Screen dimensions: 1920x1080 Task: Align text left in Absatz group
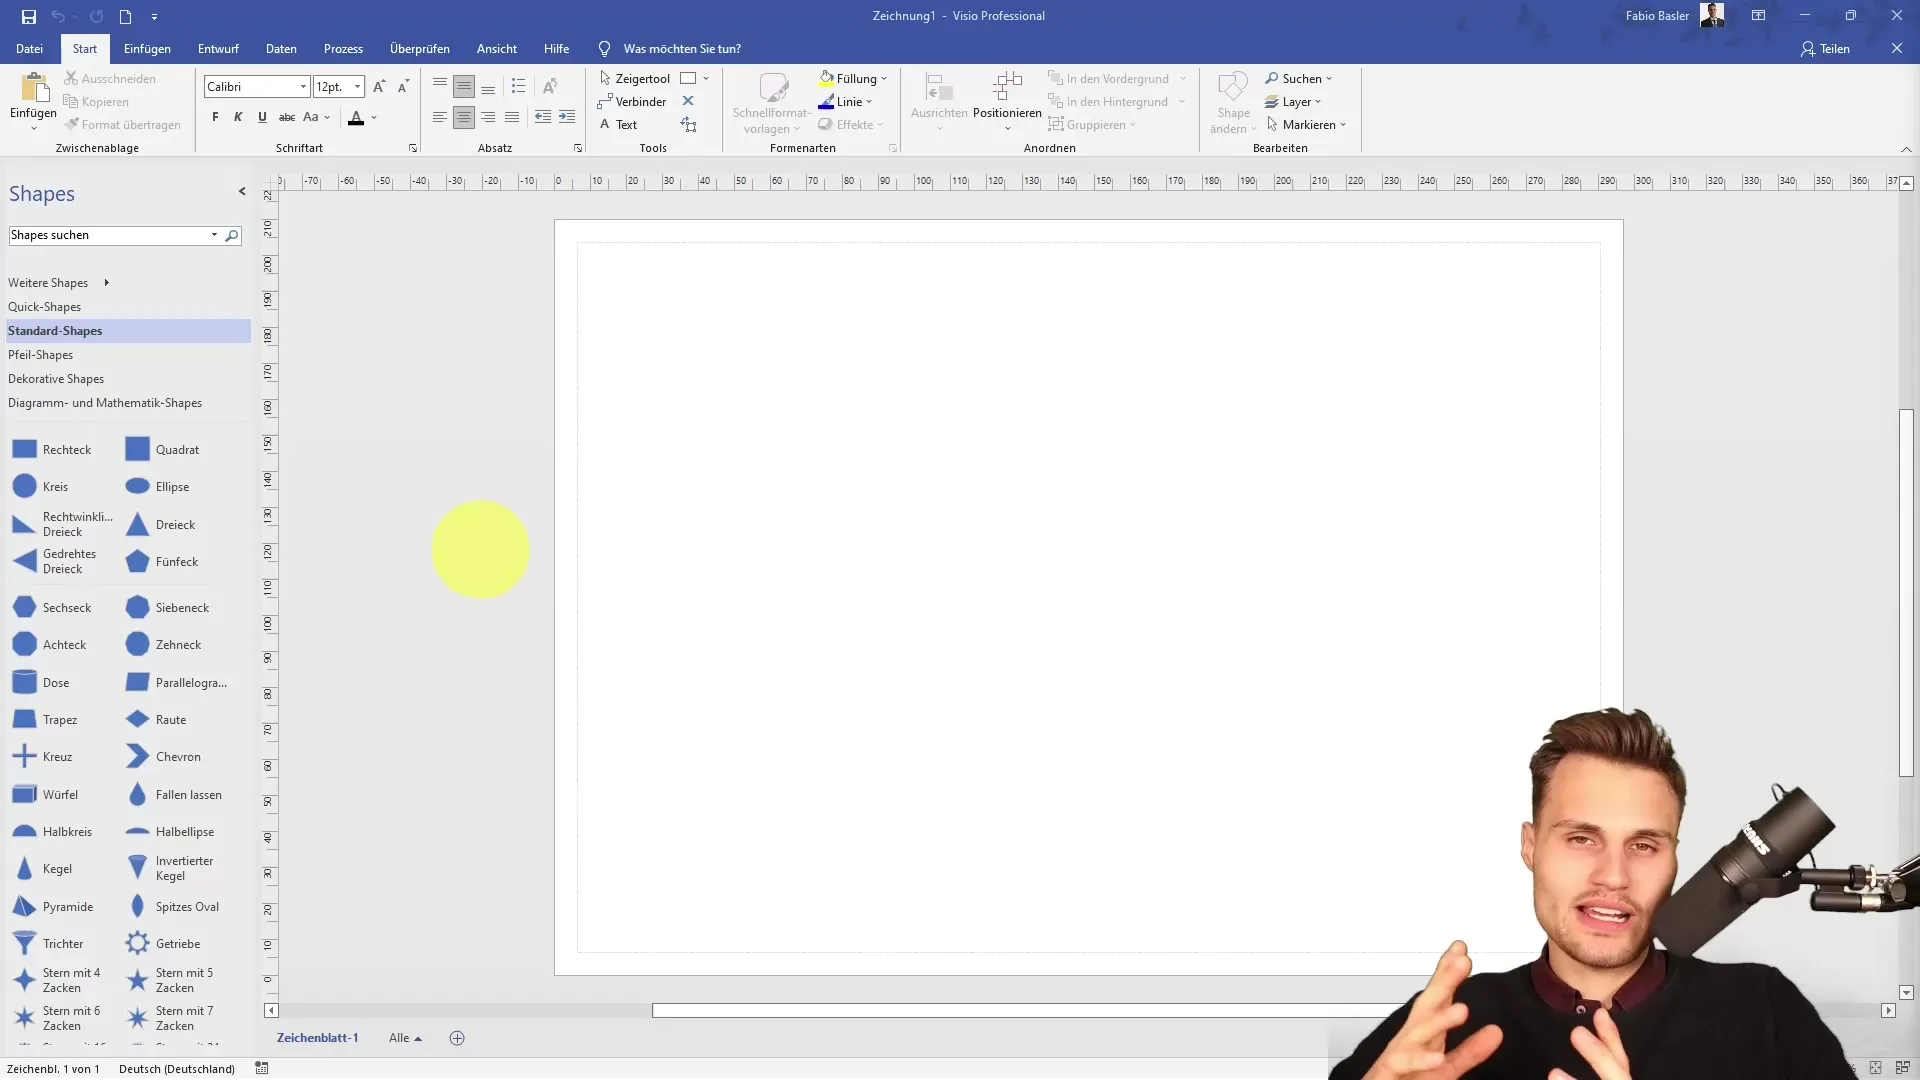[x=440, y=117]
